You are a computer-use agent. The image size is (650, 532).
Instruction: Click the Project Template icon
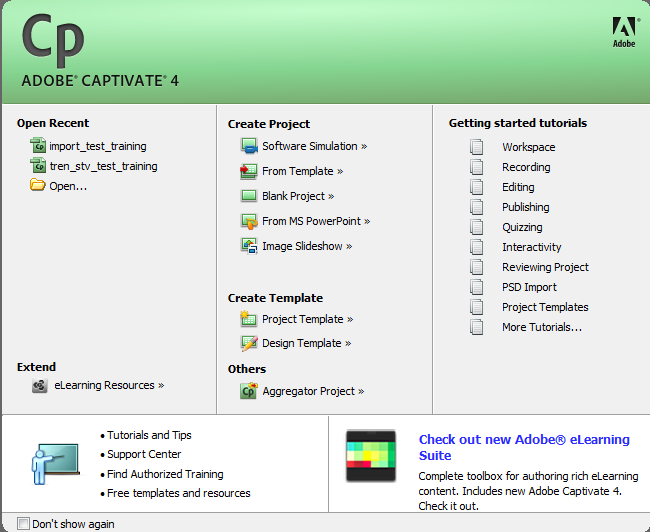coord(248,318)
